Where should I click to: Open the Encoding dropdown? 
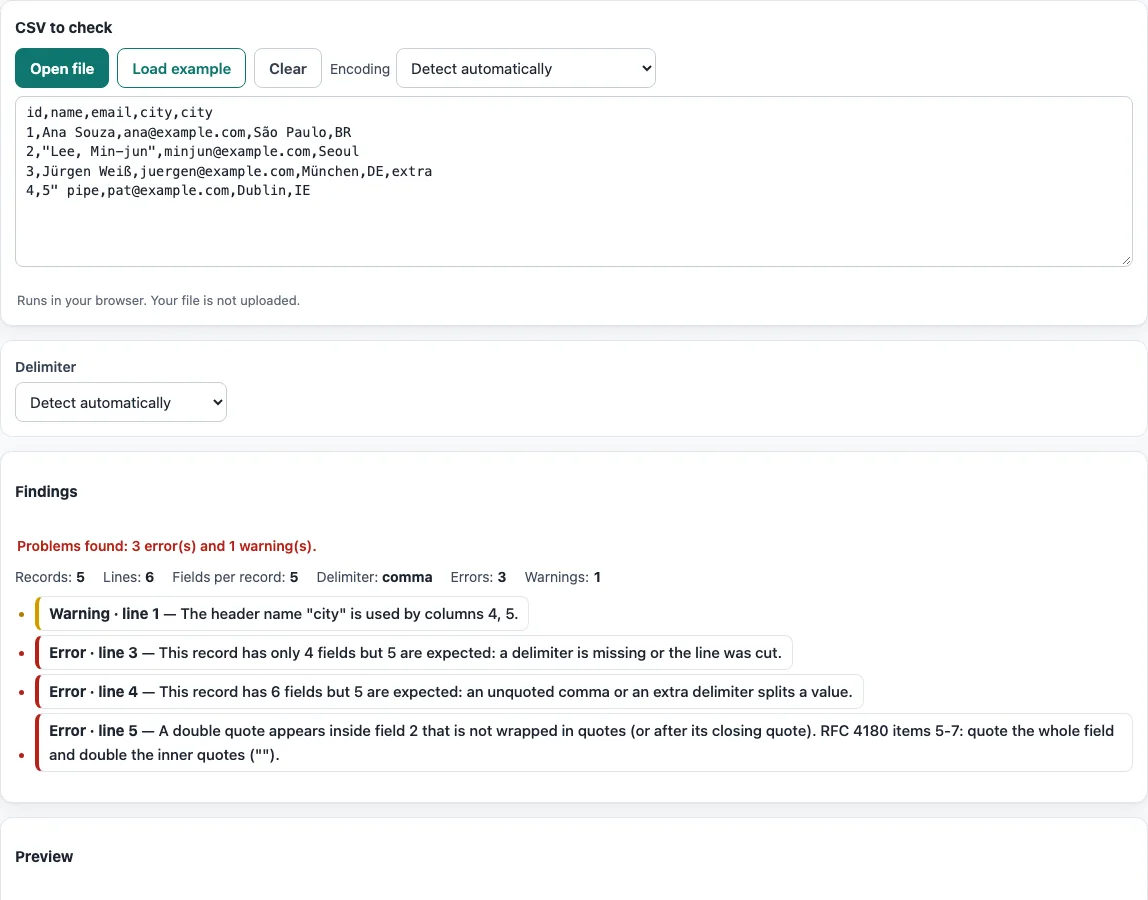click(526, 68)
